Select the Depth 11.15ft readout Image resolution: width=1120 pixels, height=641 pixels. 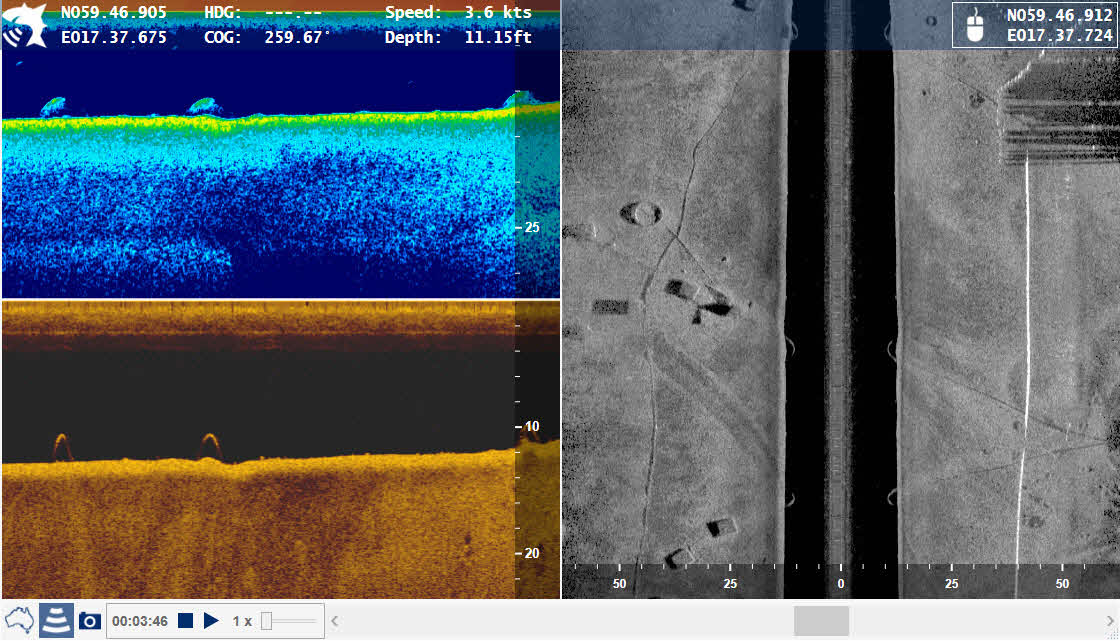pos(459,37)
